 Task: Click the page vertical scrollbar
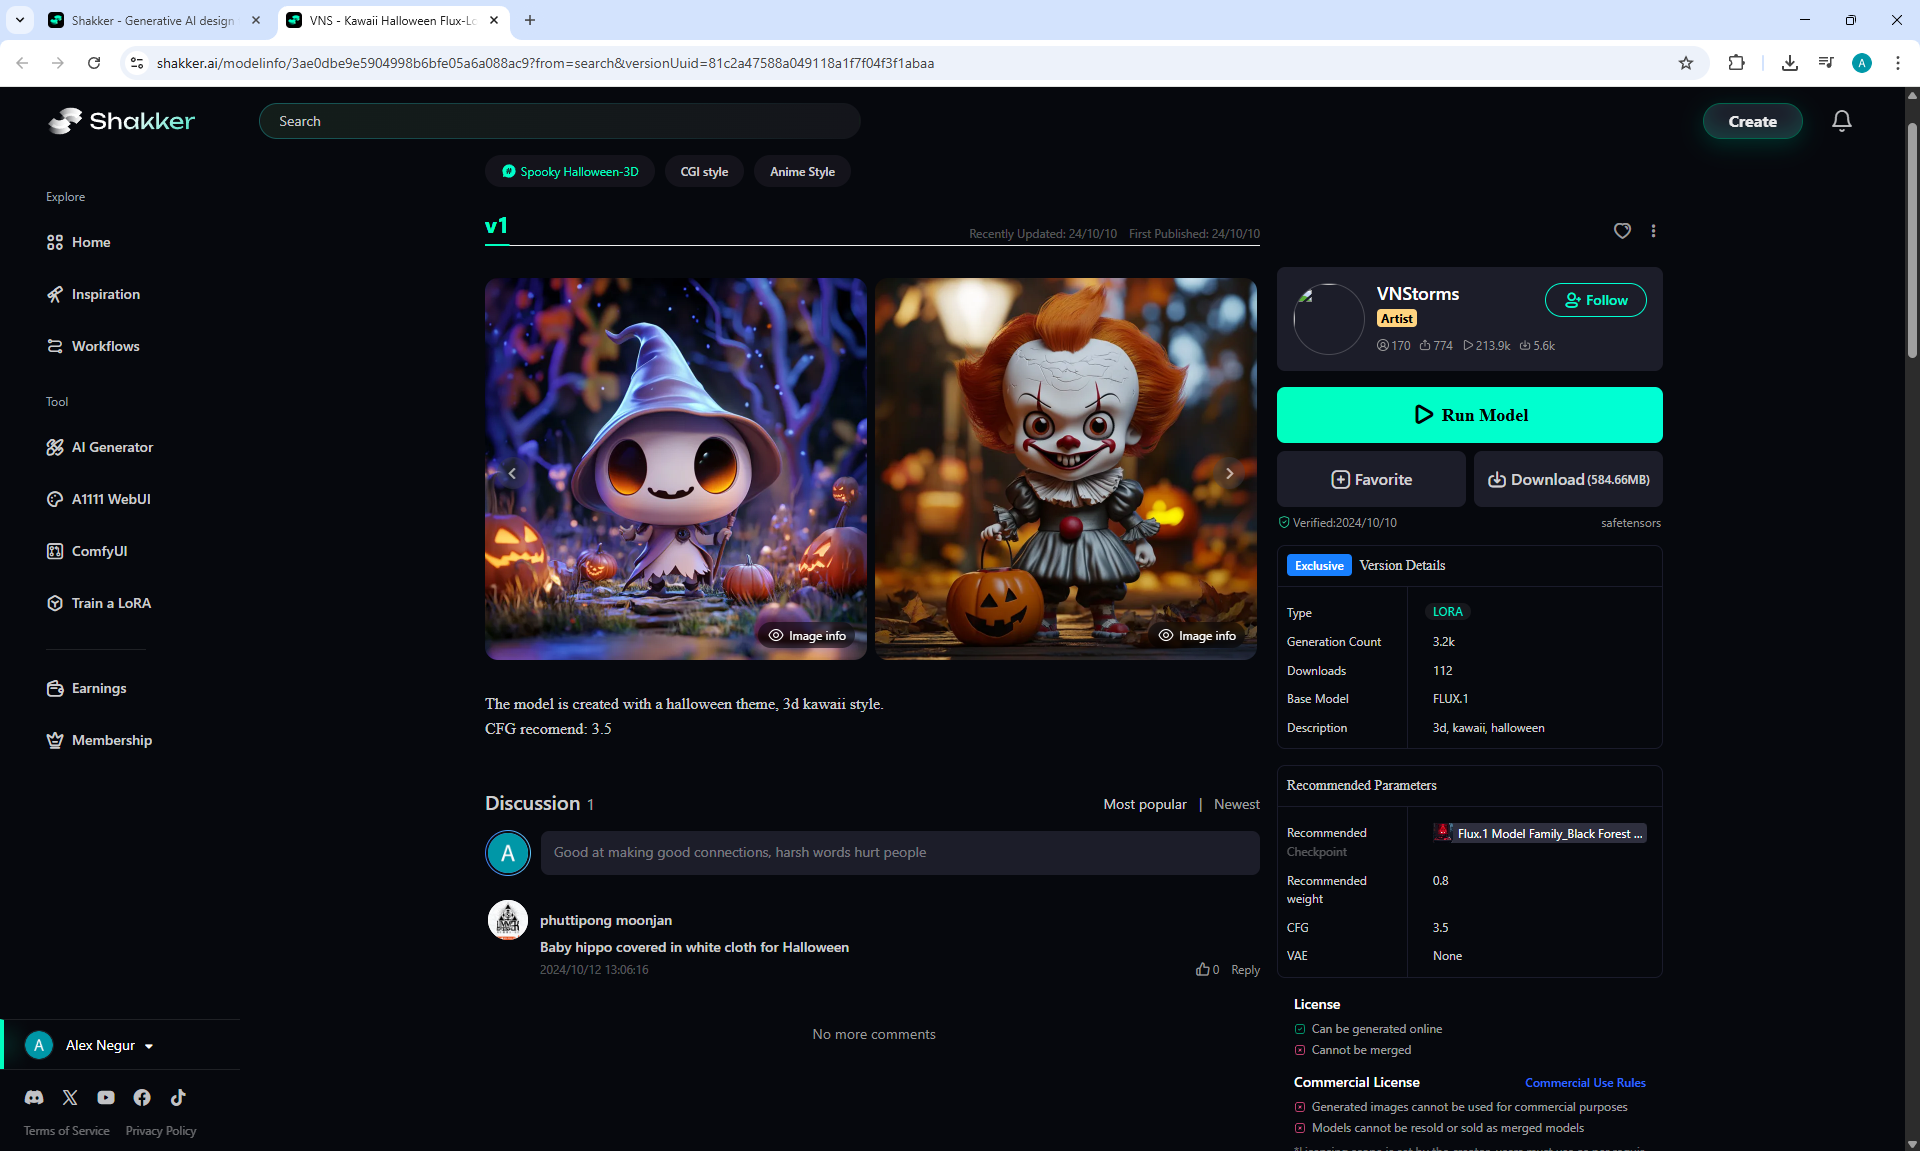click(1911, 240)
